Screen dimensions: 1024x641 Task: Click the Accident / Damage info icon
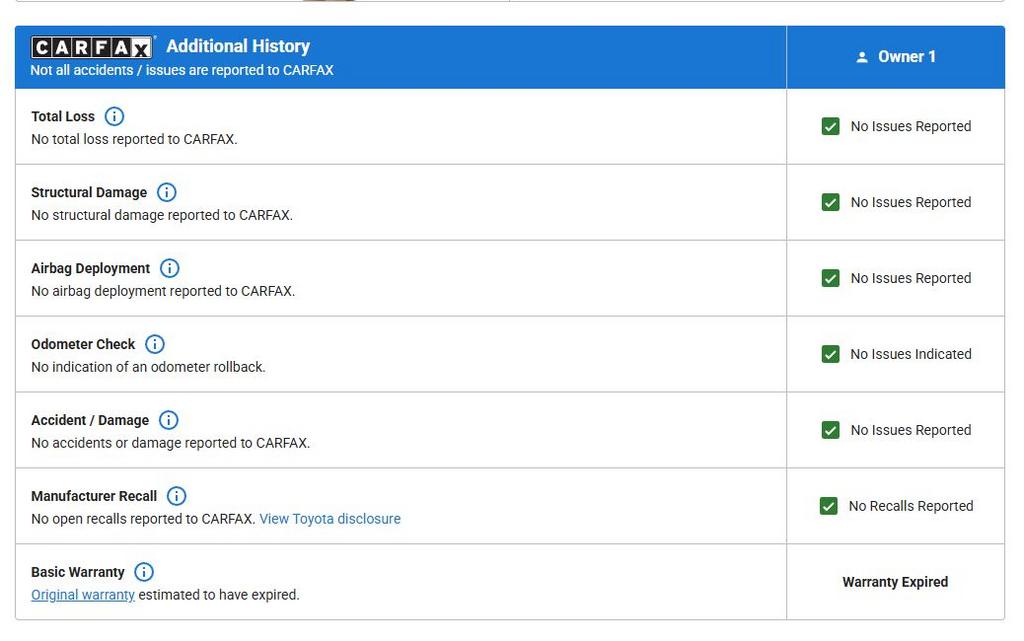169,420
